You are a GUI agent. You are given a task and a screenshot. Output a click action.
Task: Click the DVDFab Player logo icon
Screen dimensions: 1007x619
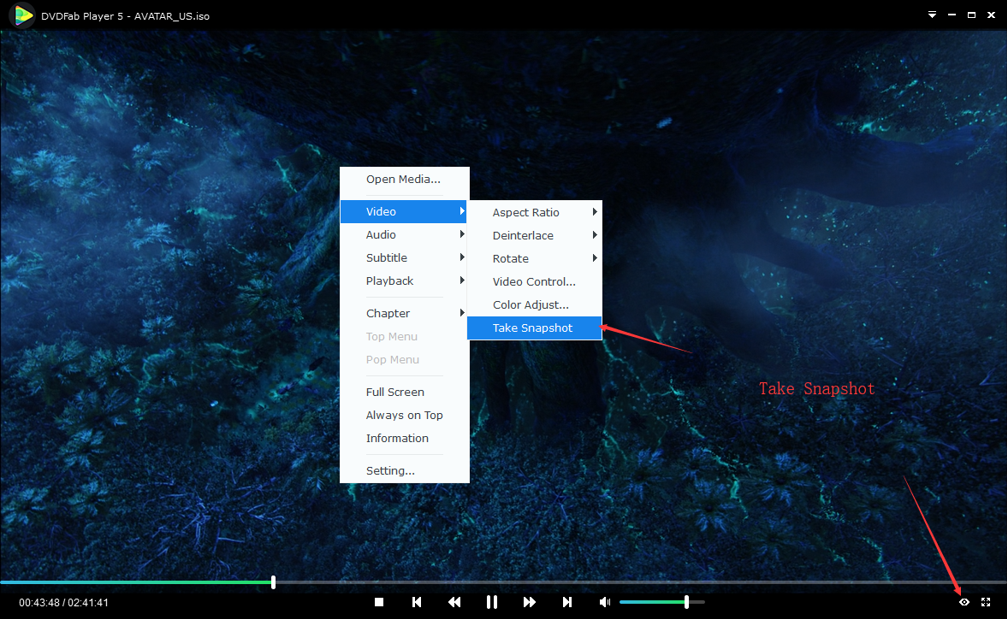(x=23, y=15)
